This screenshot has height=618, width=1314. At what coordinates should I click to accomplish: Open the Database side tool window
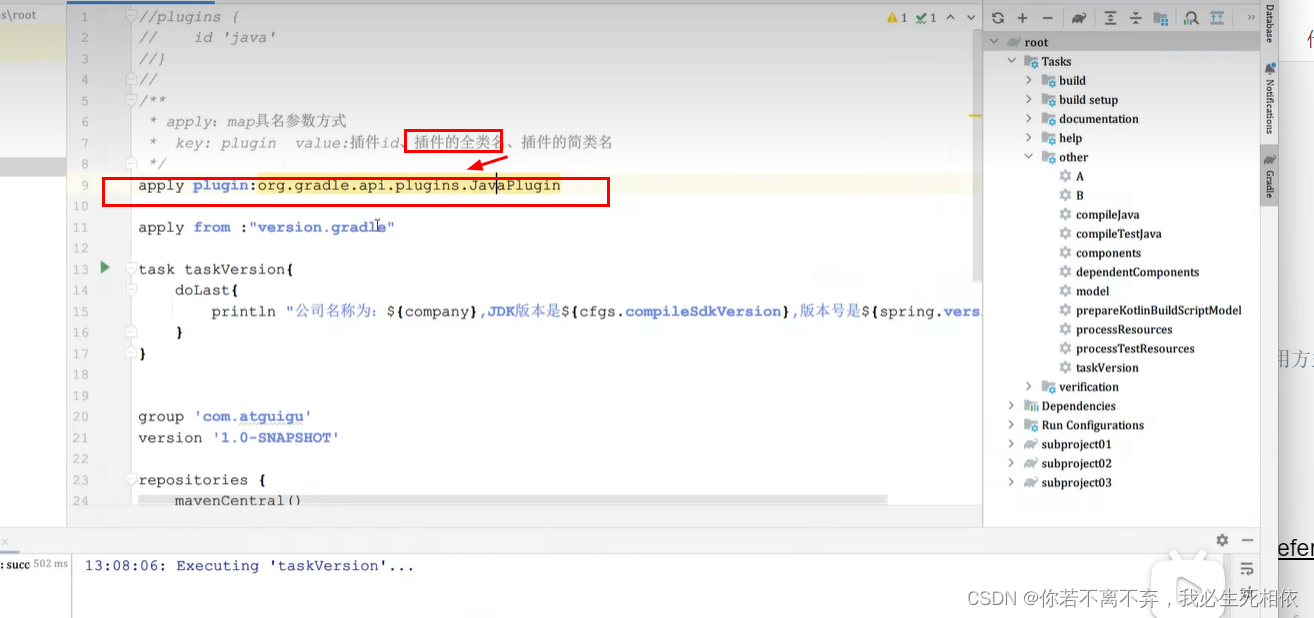pos(1269,23)
